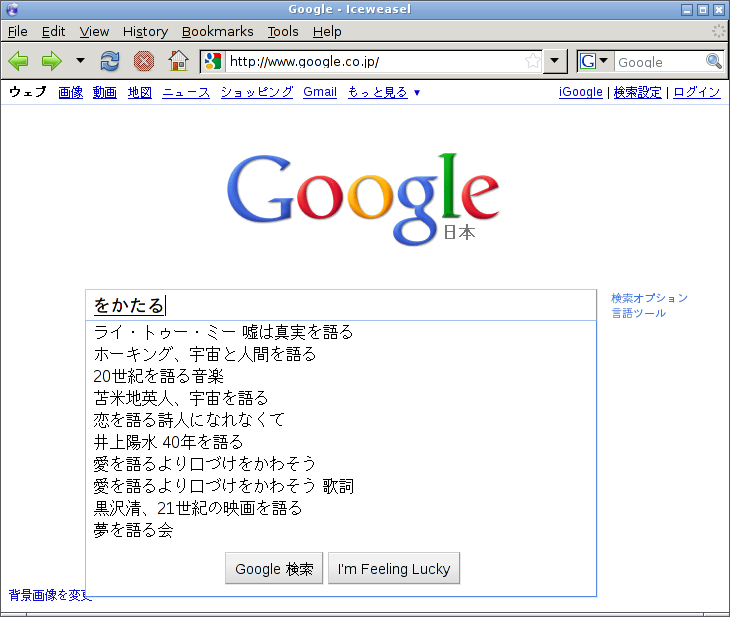Open 言語ツール language tools
730x617 pixels.
(638, 313)
